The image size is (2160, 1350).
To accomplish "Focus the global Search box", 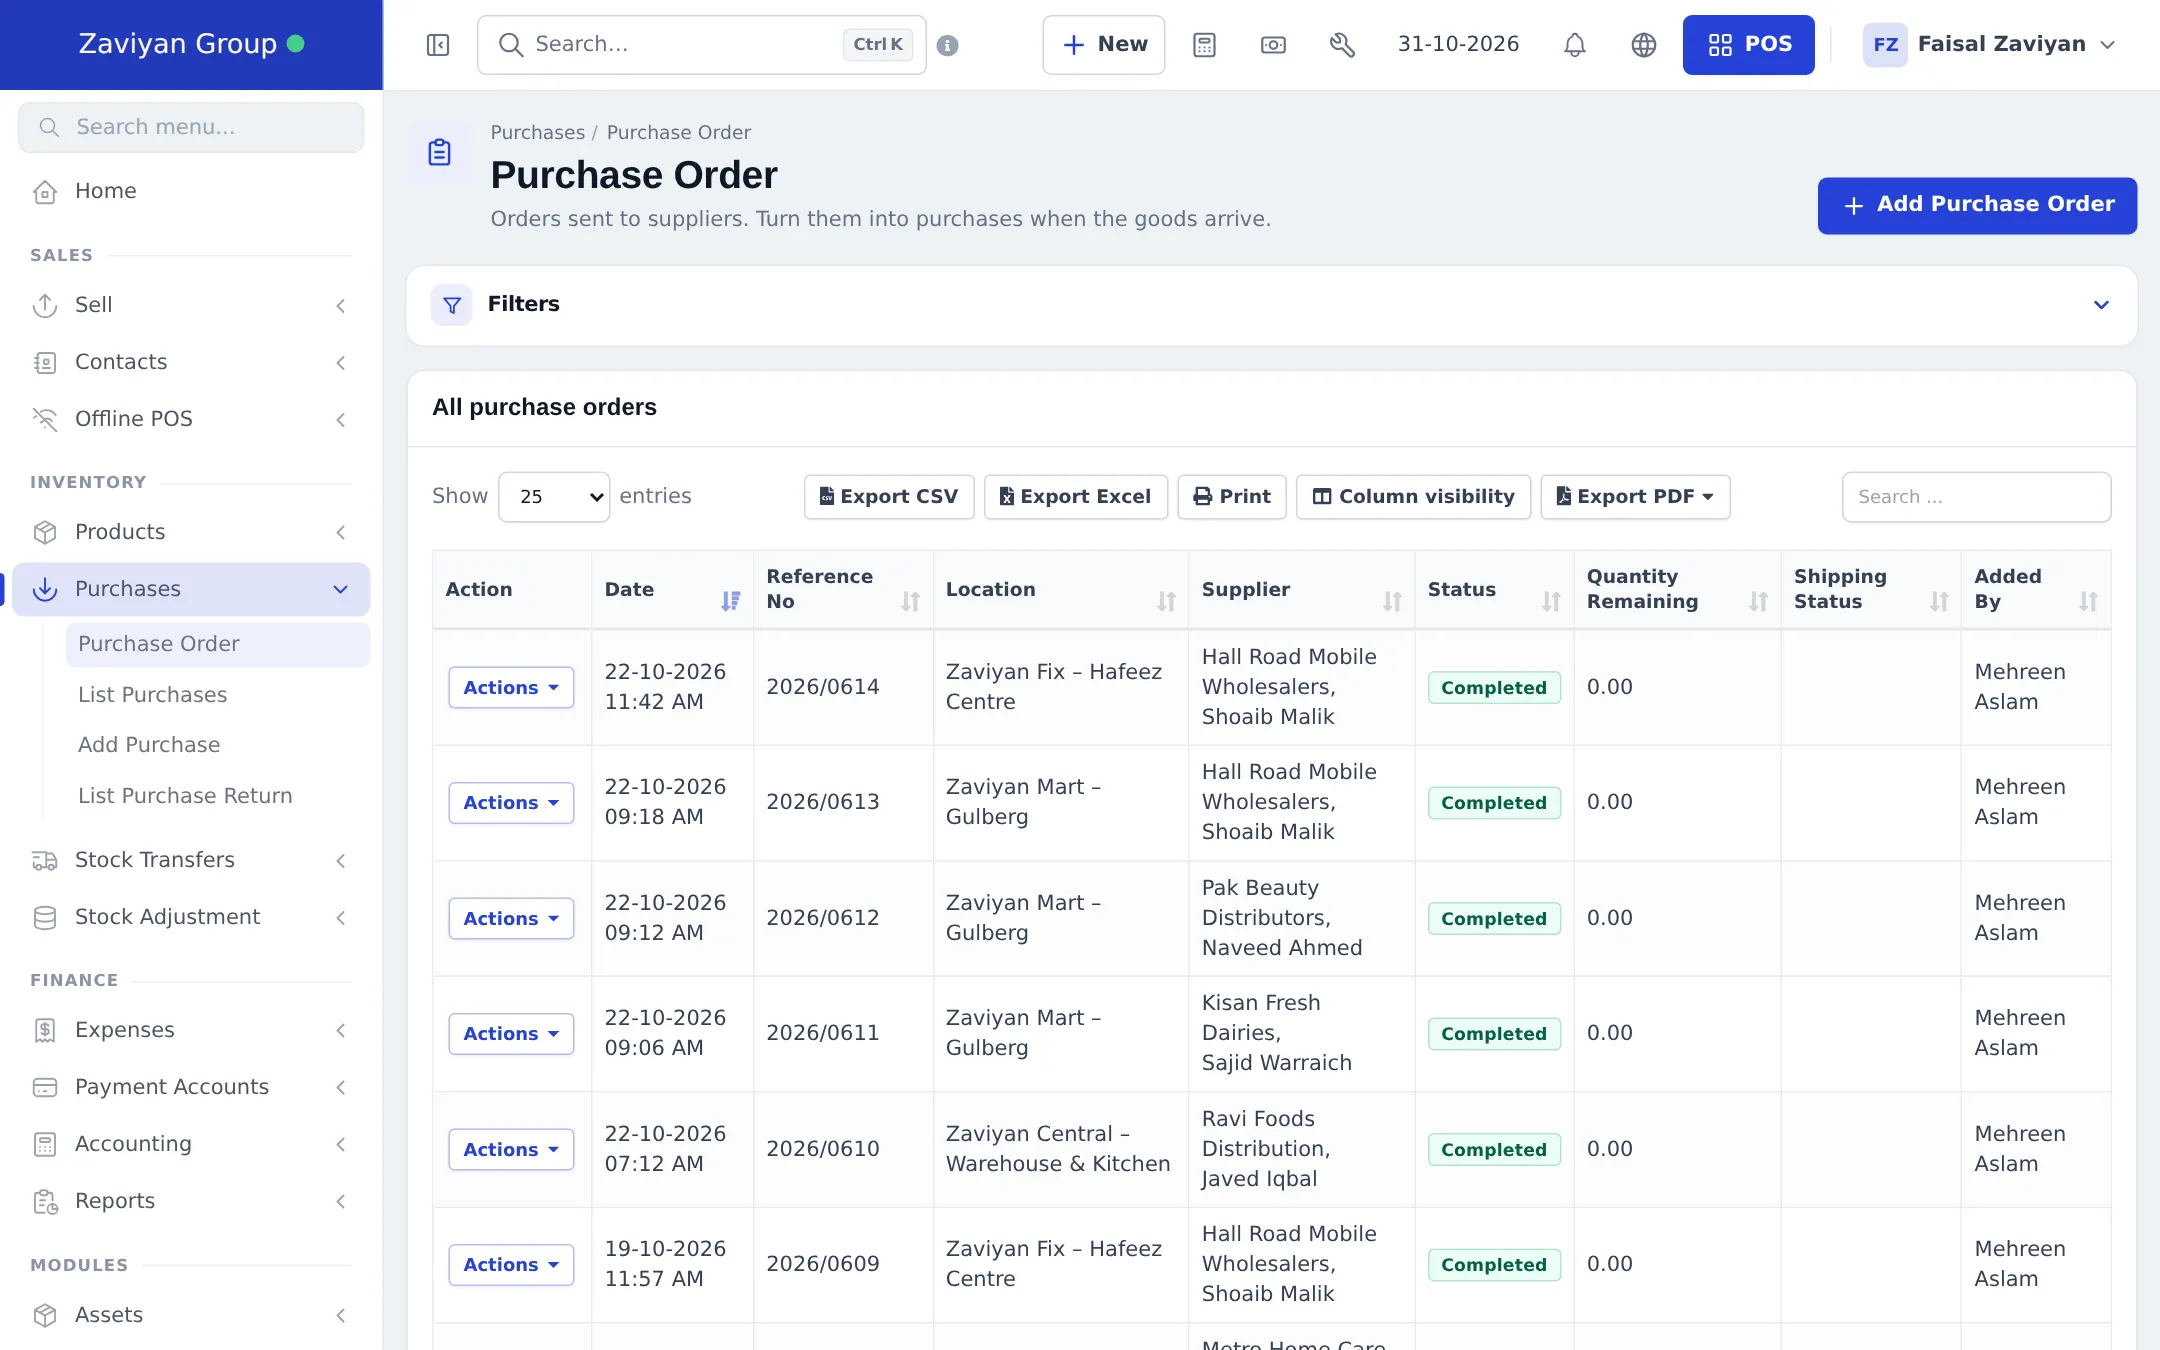I will pyautogui.click(x=702, y=45).
